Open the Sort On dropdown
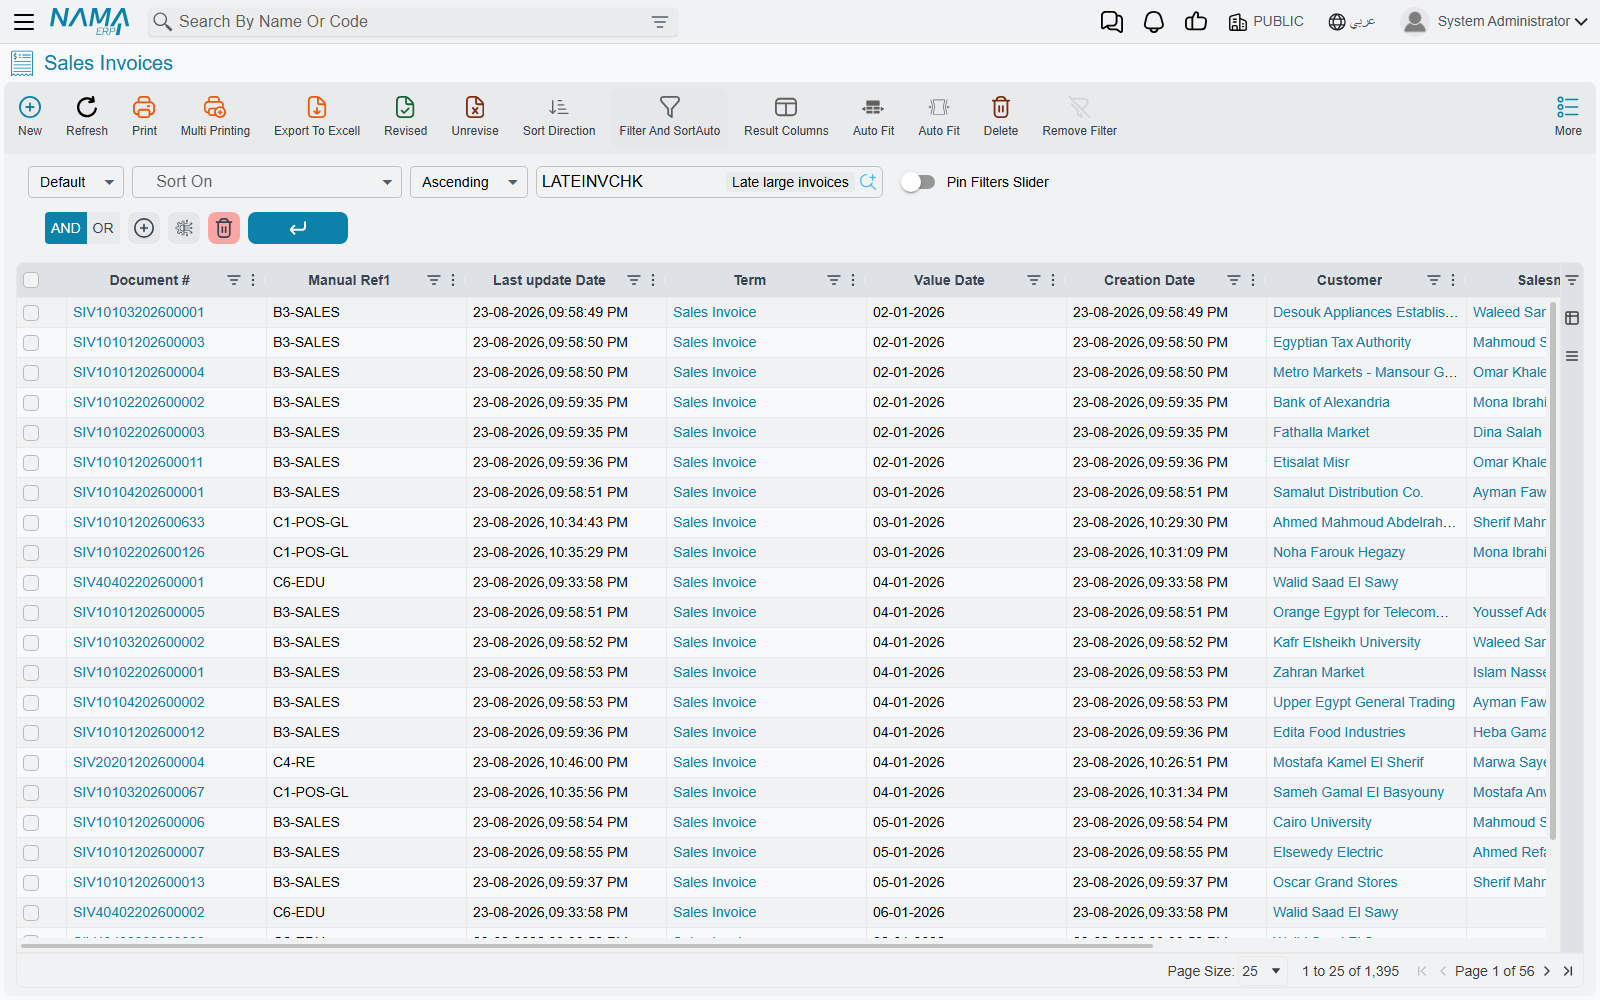The height and width of the screenshot is (1000, 1600). 267,182
